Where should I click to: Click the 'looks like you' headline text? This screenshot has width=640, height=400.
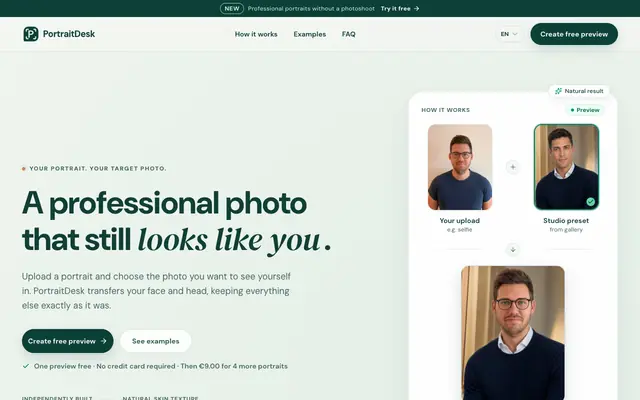[229, 240]
